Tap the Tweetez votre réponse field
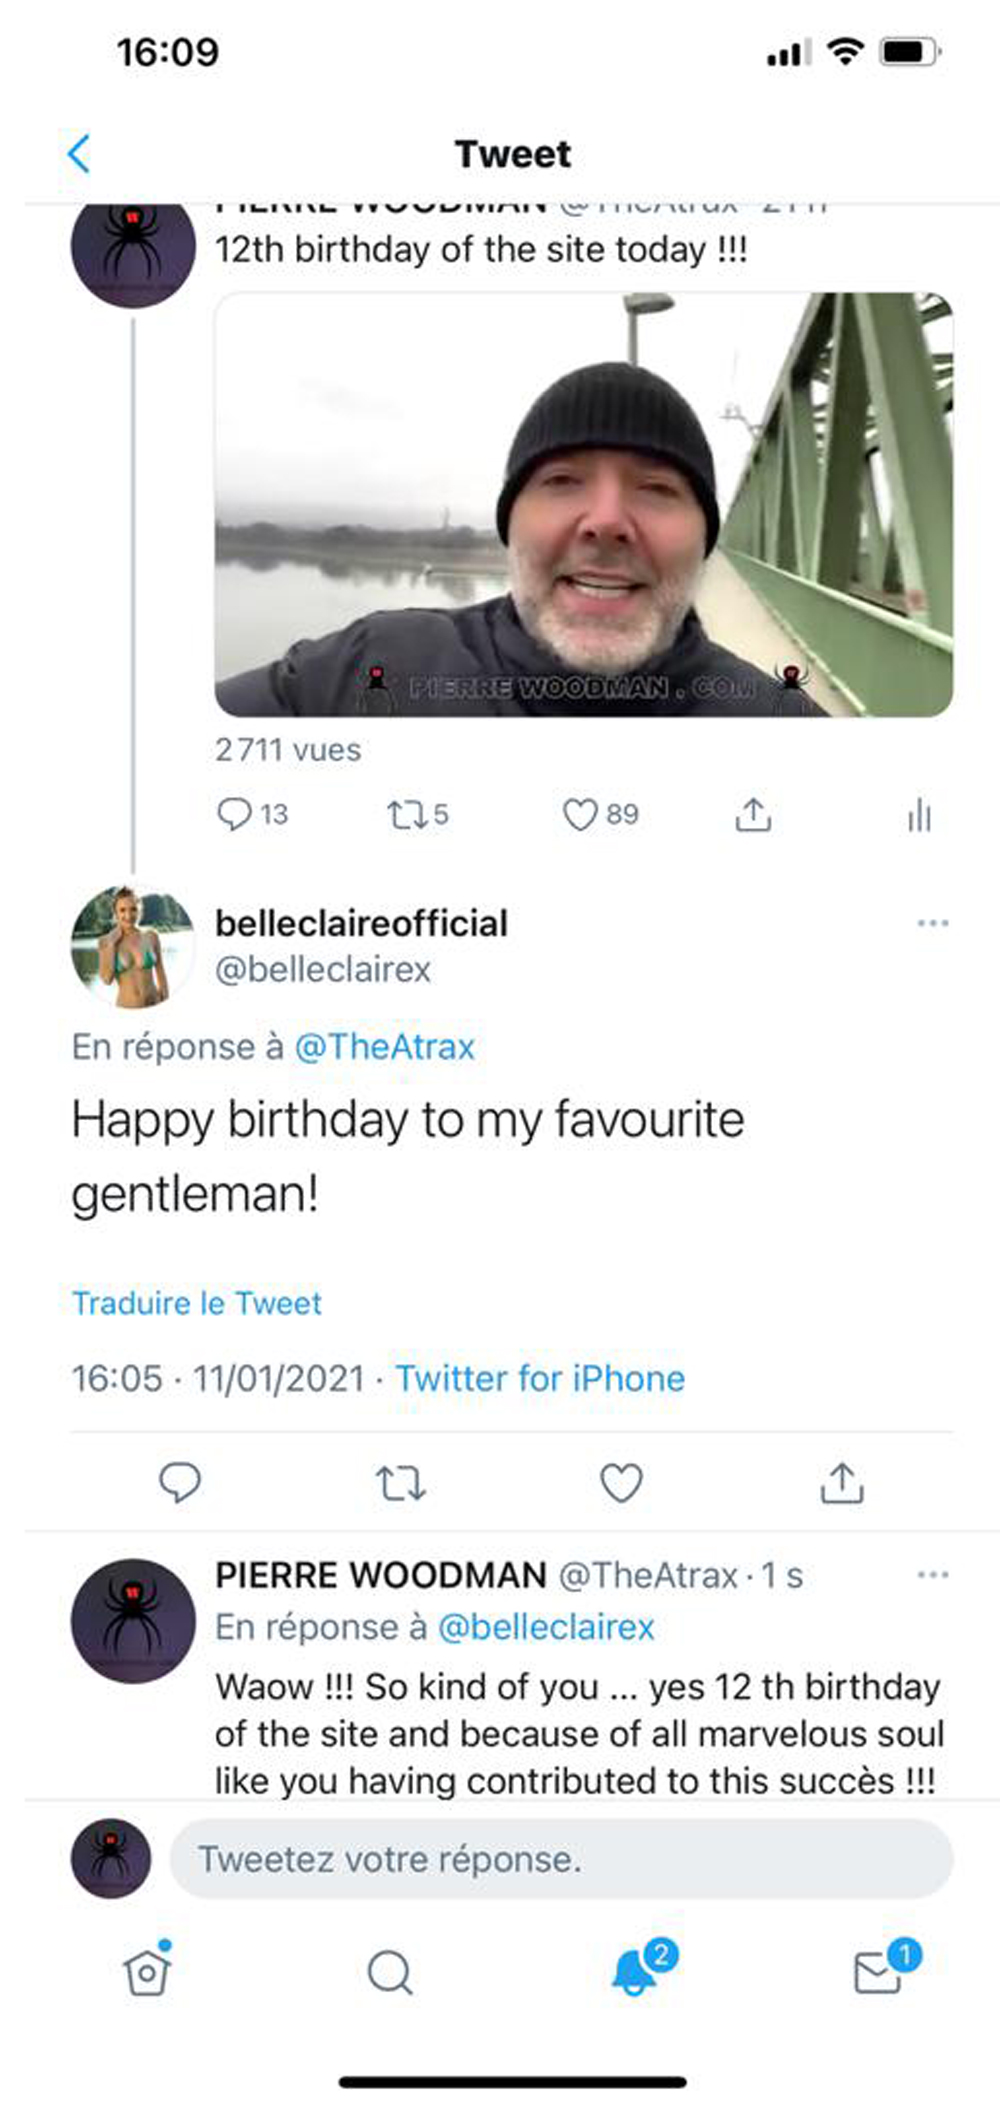This screenshot has height=2107, width=1000. coord(560,1859)
